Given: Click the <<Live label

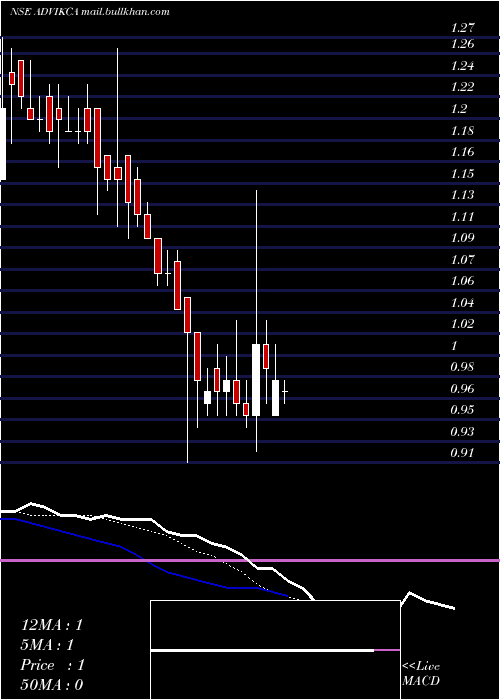Looking at the screenshot, I should 421,667.
